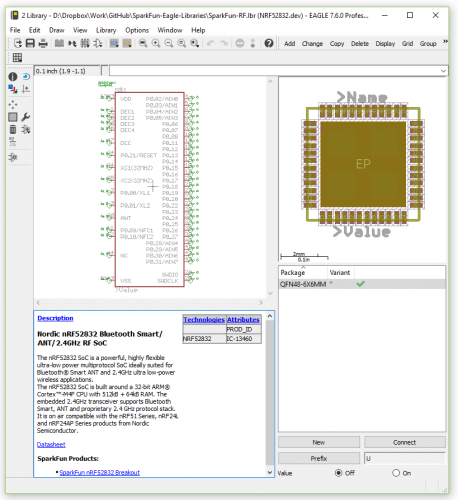Screen dimensions: 458x500
Task: Open the Help menu
Action: tap(198, 30)
